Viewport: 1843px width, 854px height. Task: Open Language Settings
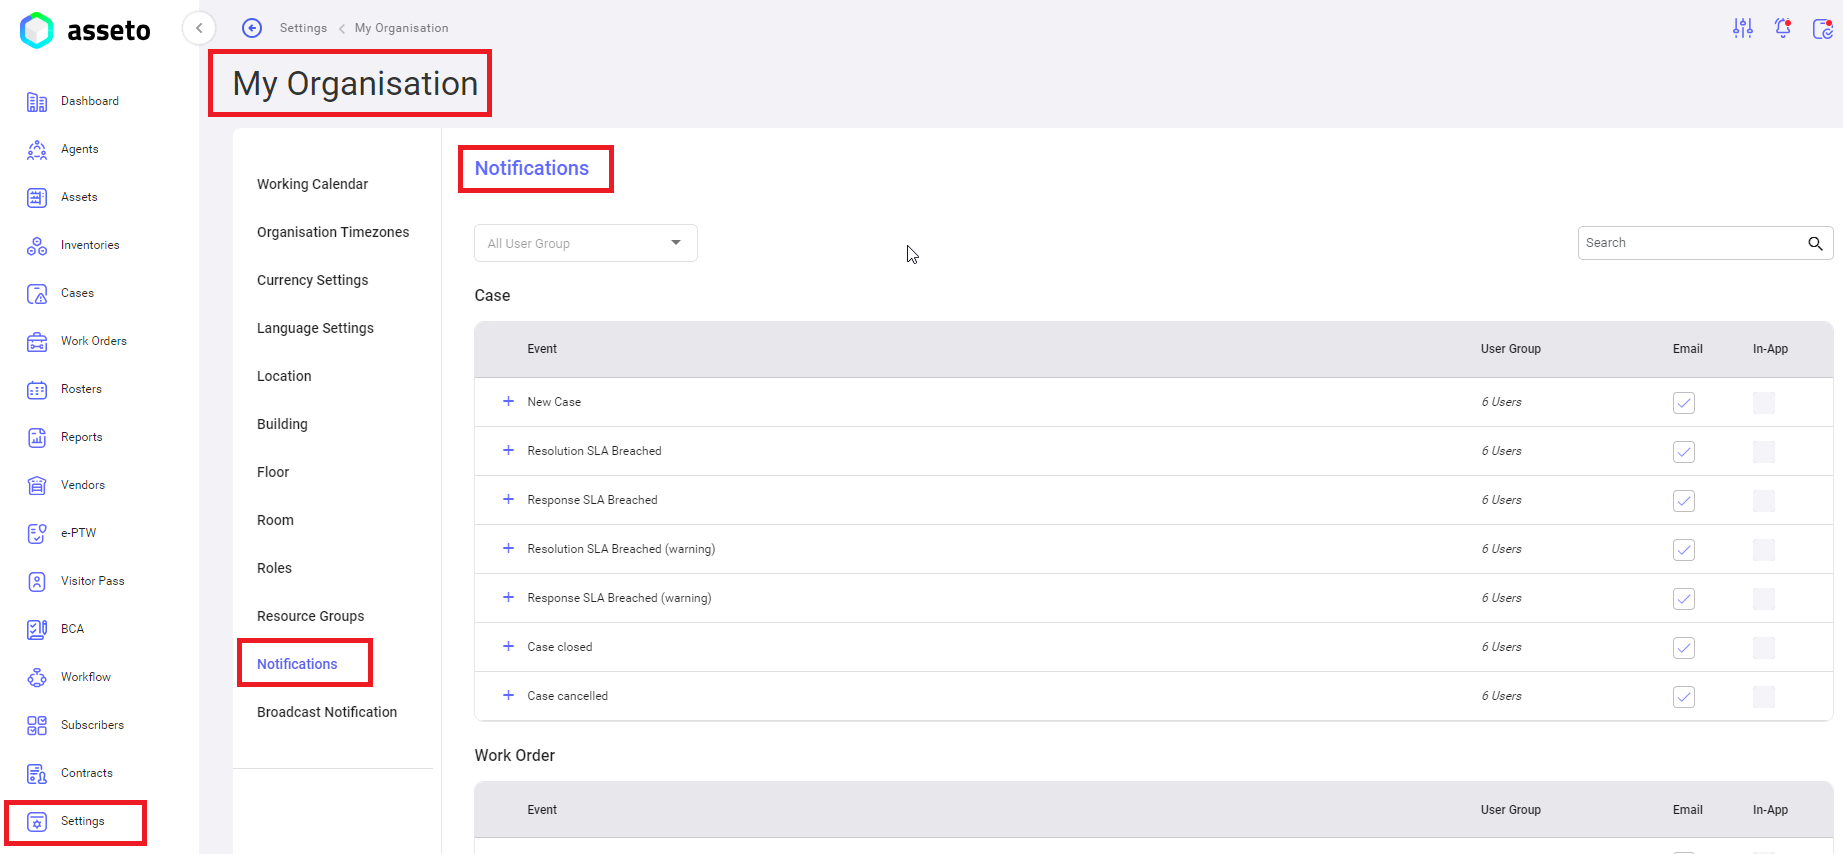click(x=315, y=328)
